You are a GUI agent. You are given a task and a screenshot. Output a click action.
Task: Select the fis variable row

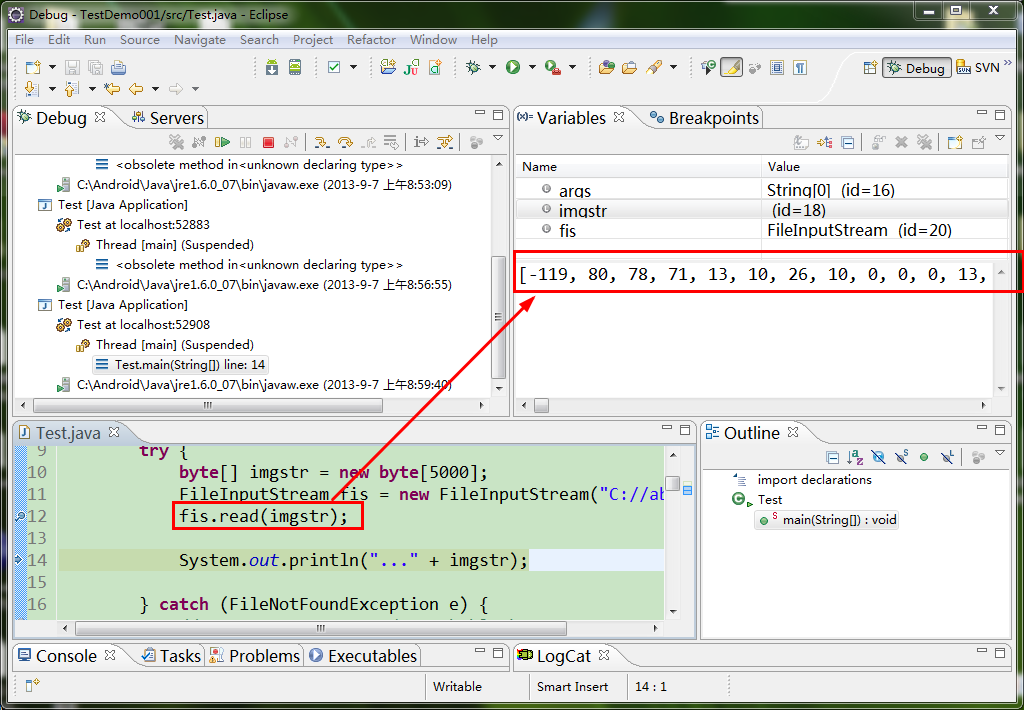[761, 231]
